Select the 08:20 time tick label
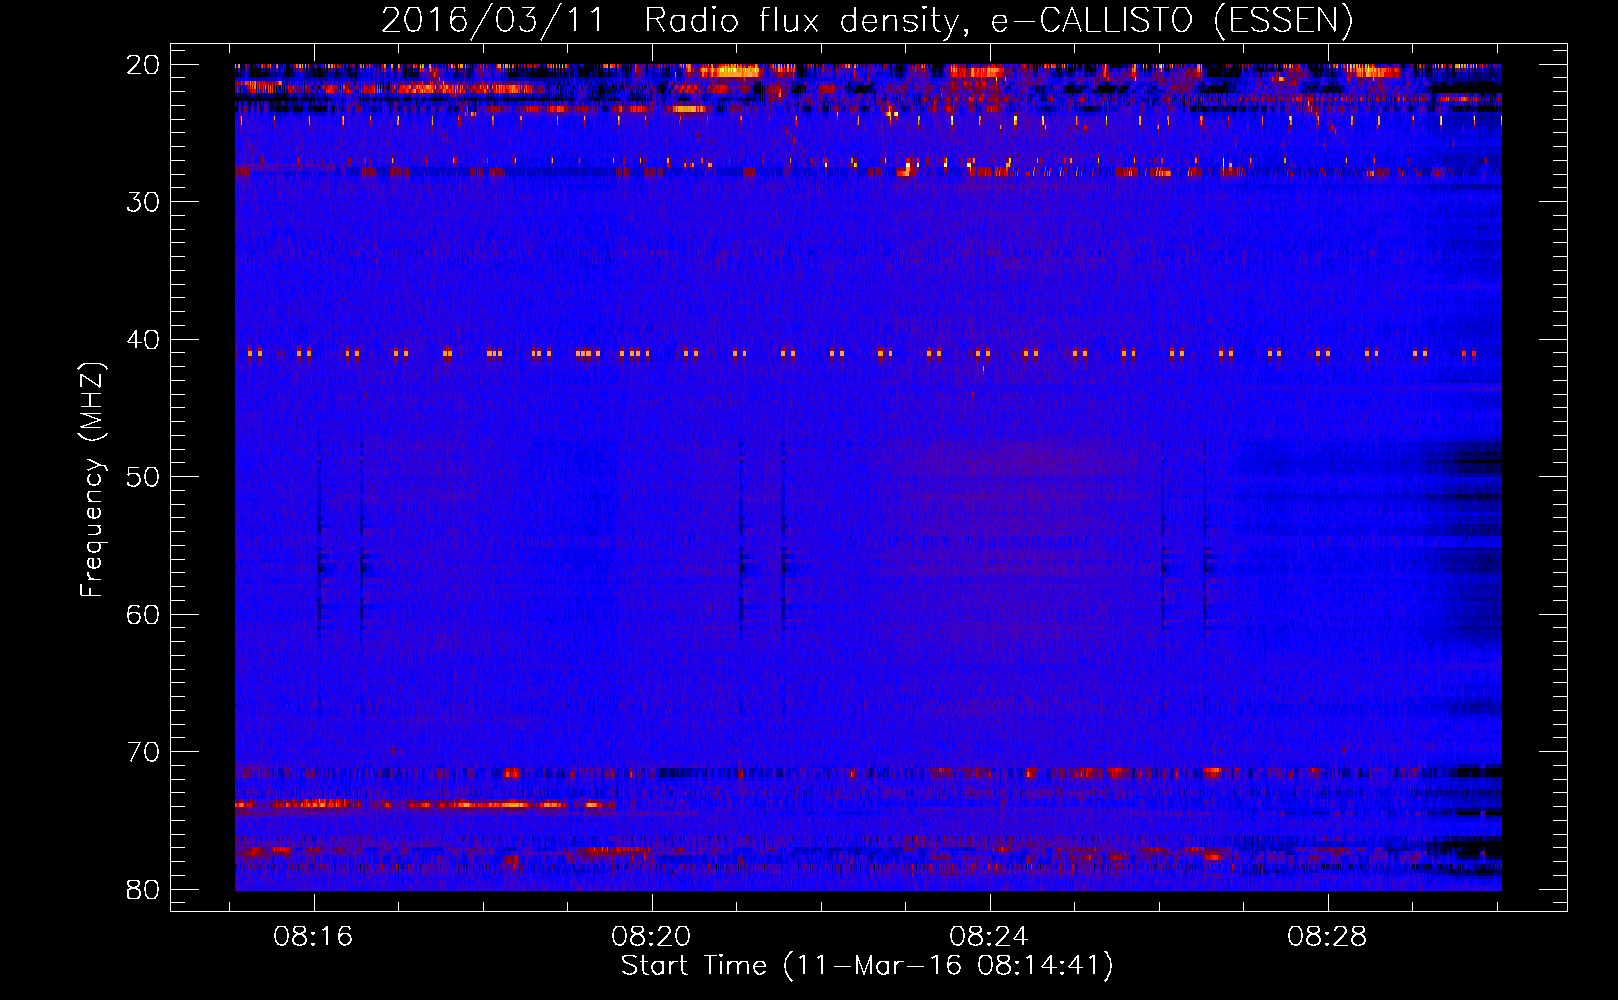Image resolution: width=1618 pixels, height=1000 pixels. pyautogui.click(x=651, y=937)
